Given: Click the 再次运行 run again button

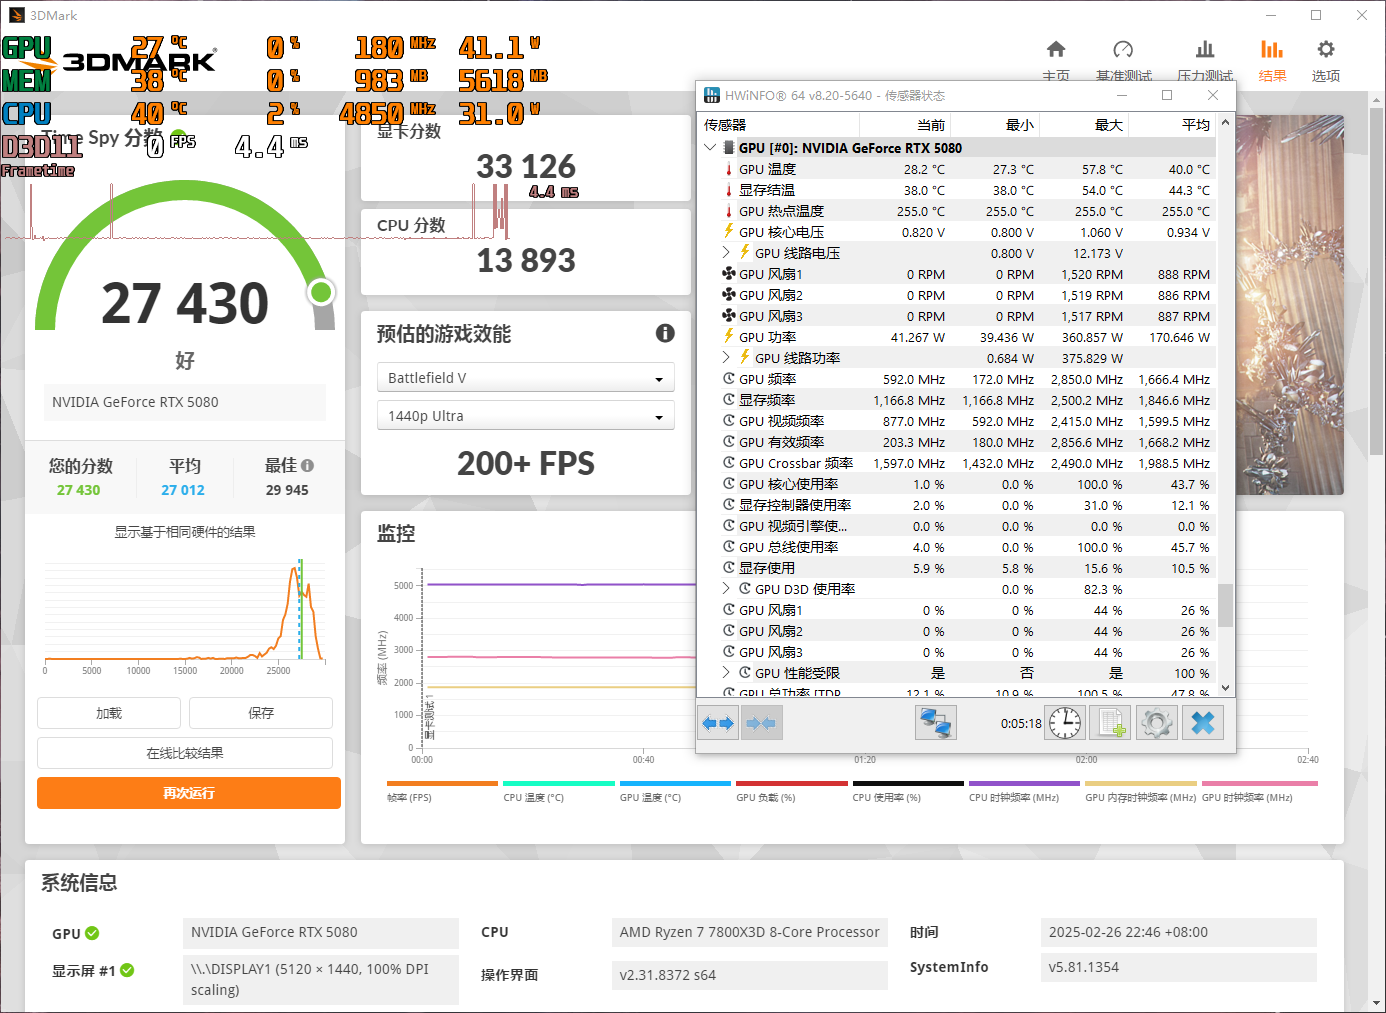Looking at the screenshot, I should 188,793.
